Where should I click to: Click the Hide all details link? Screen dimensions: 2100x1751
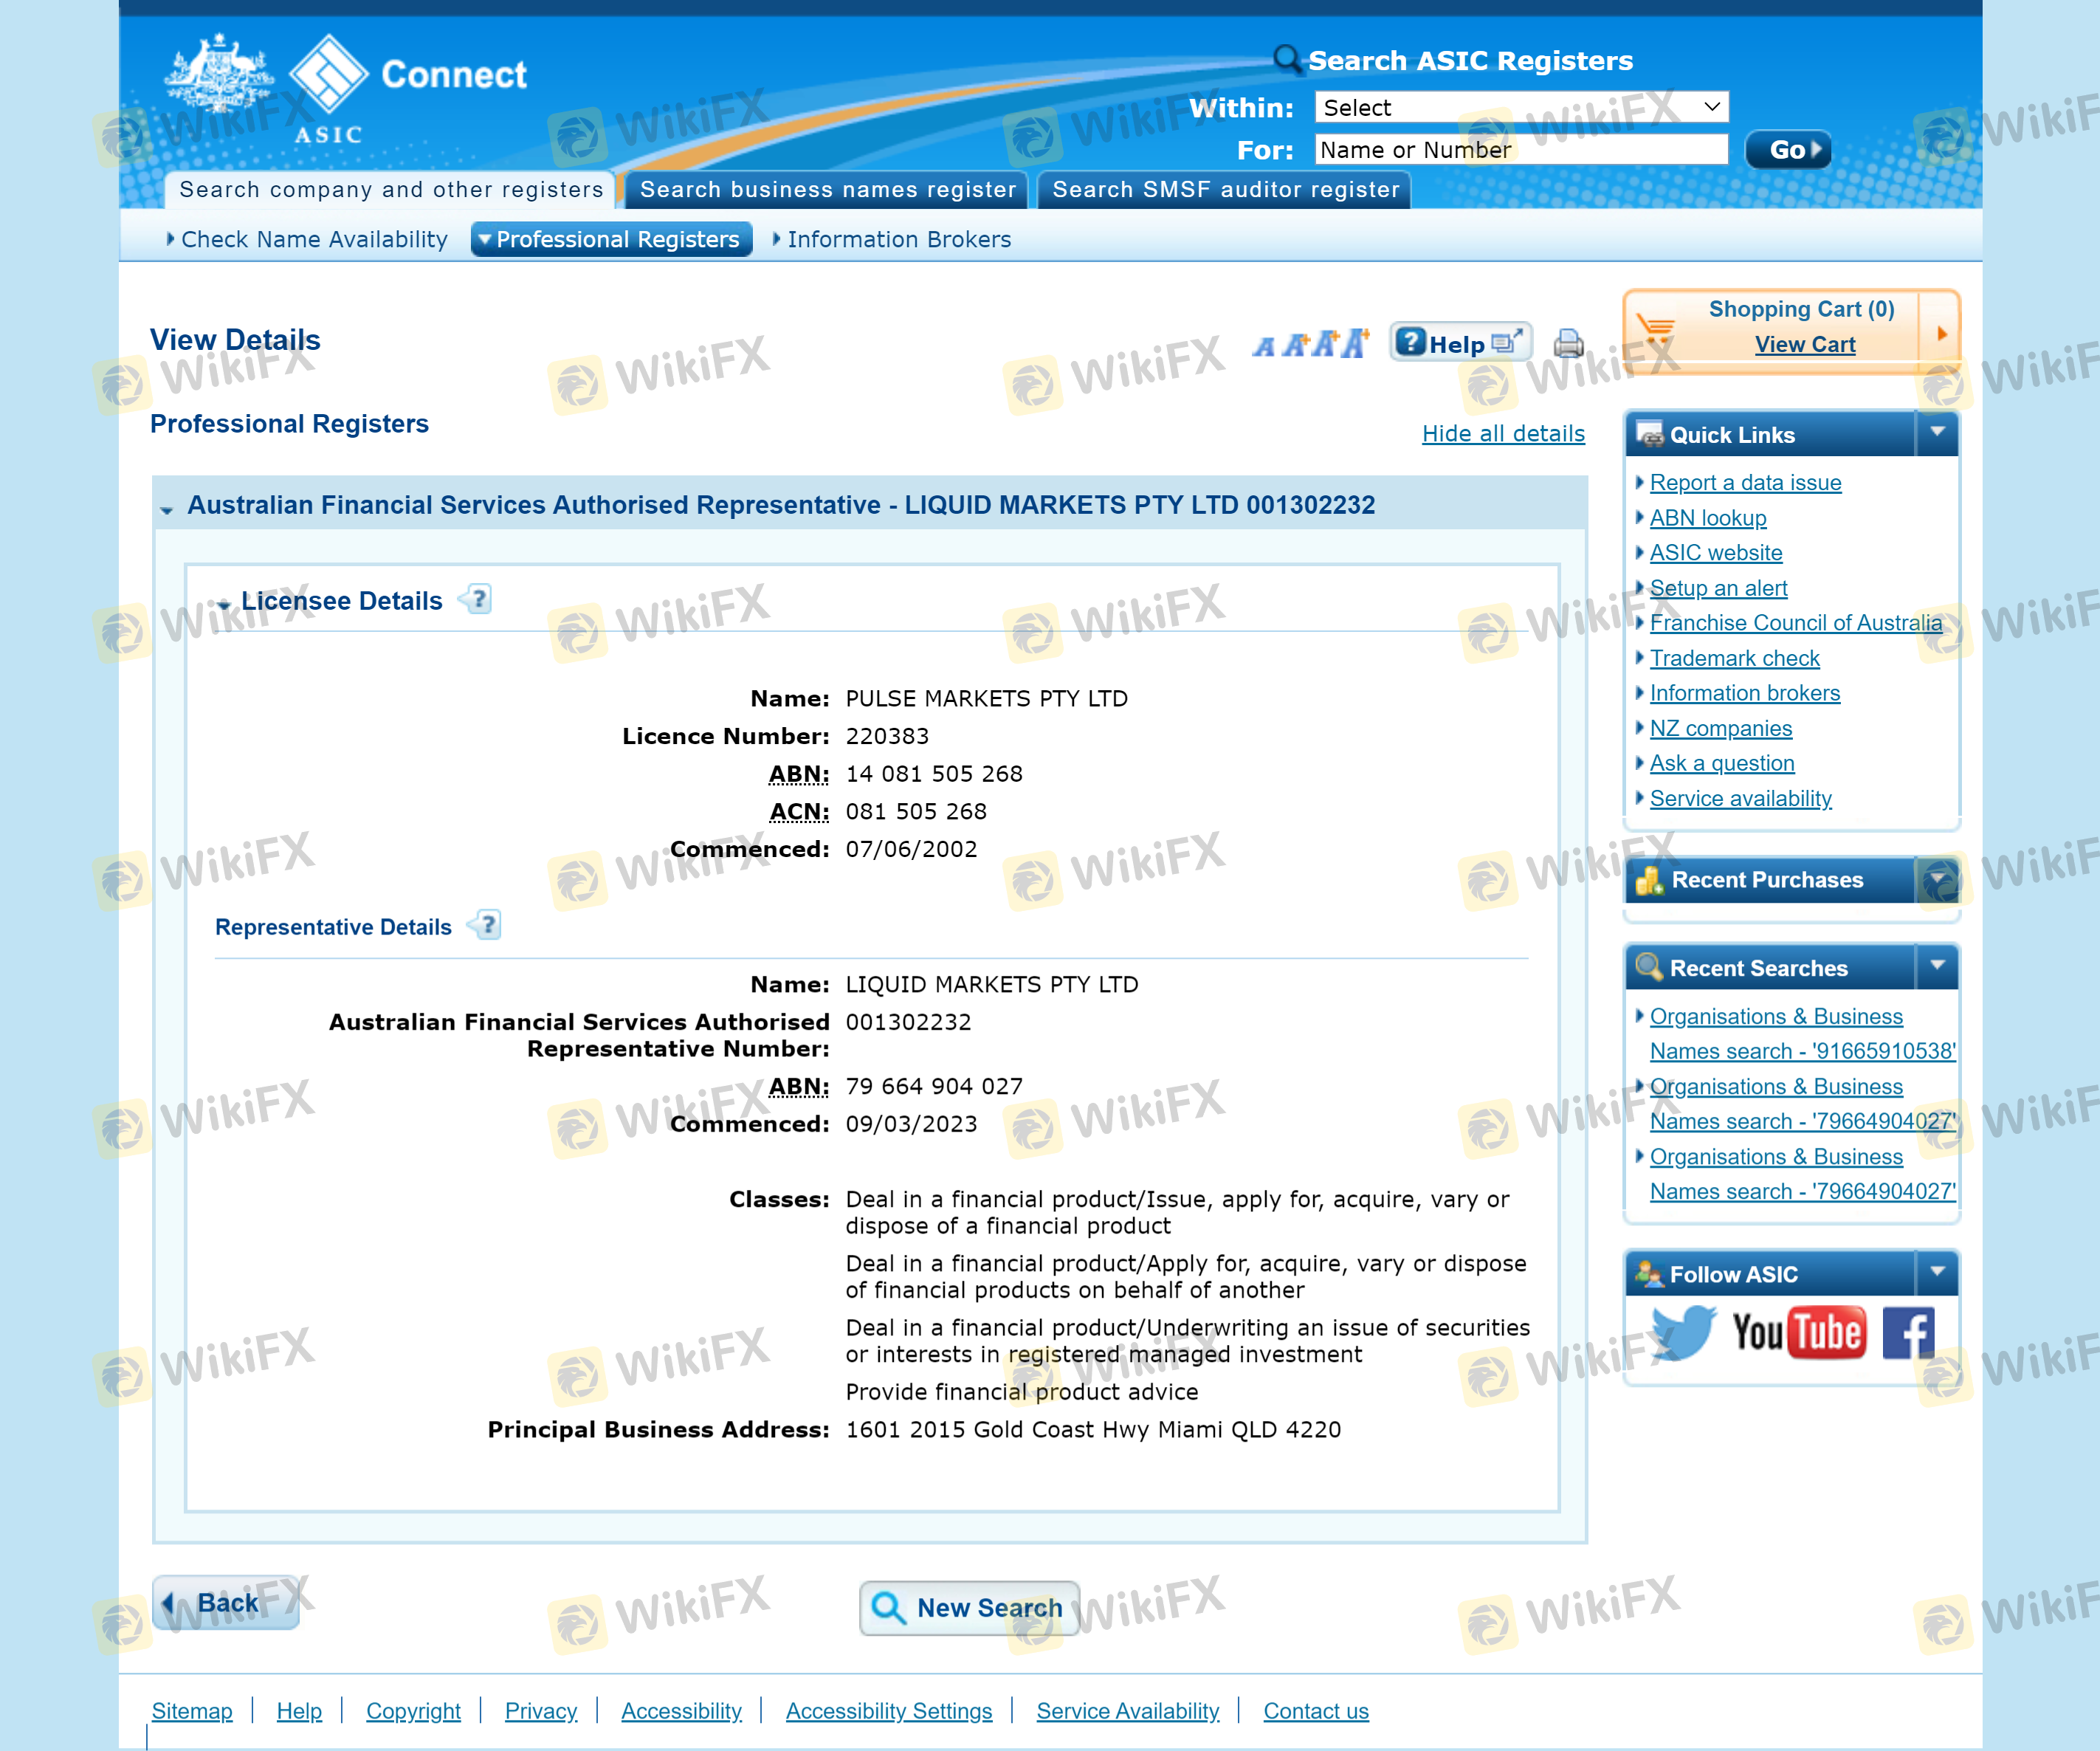(x=1503, y=433)
